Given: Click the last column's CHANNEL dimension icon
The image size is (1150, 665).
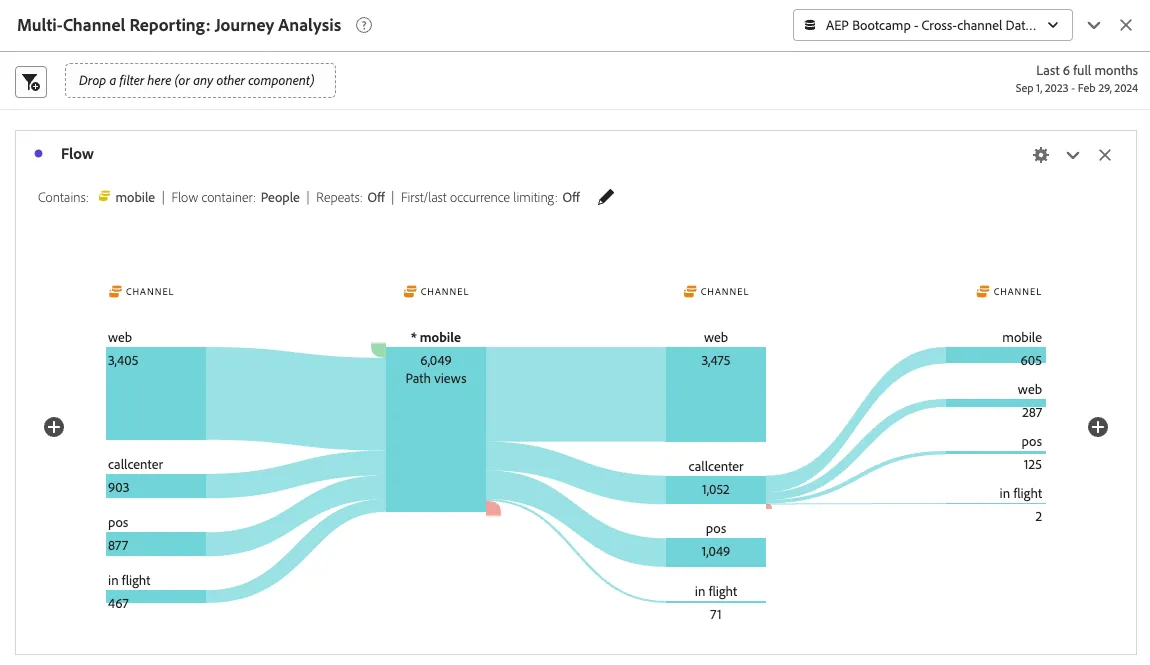Looking at the screenshot, I should 983,292.
